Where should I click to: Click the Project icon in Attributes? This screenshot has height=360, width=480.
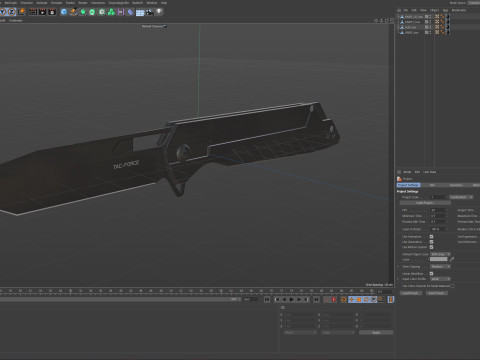click(x=399, y=179)
